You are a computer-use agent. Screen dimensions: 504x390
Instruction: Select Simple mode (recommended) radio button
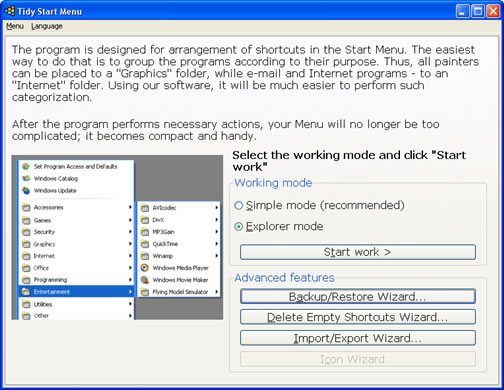238,205
